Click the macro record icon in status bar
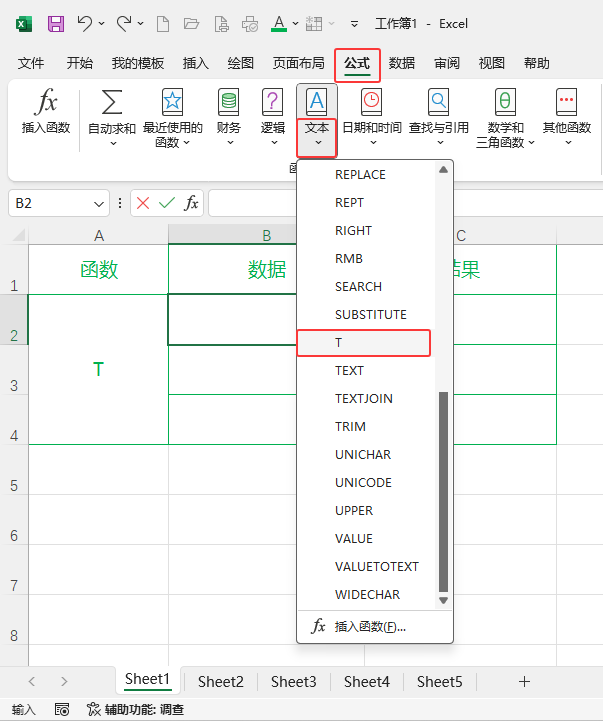This screenshot has width=603, height=721. click(x=62, y=710)
